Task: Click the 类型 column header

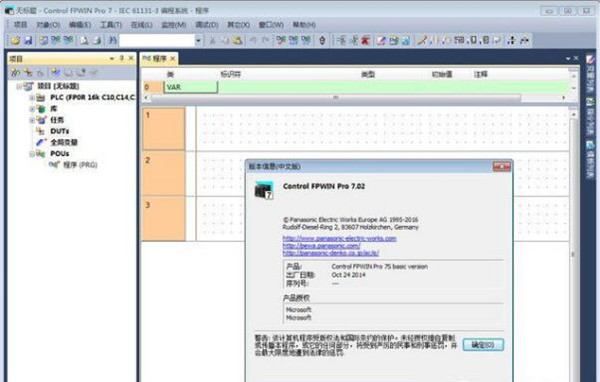Action: coord(368,74)
